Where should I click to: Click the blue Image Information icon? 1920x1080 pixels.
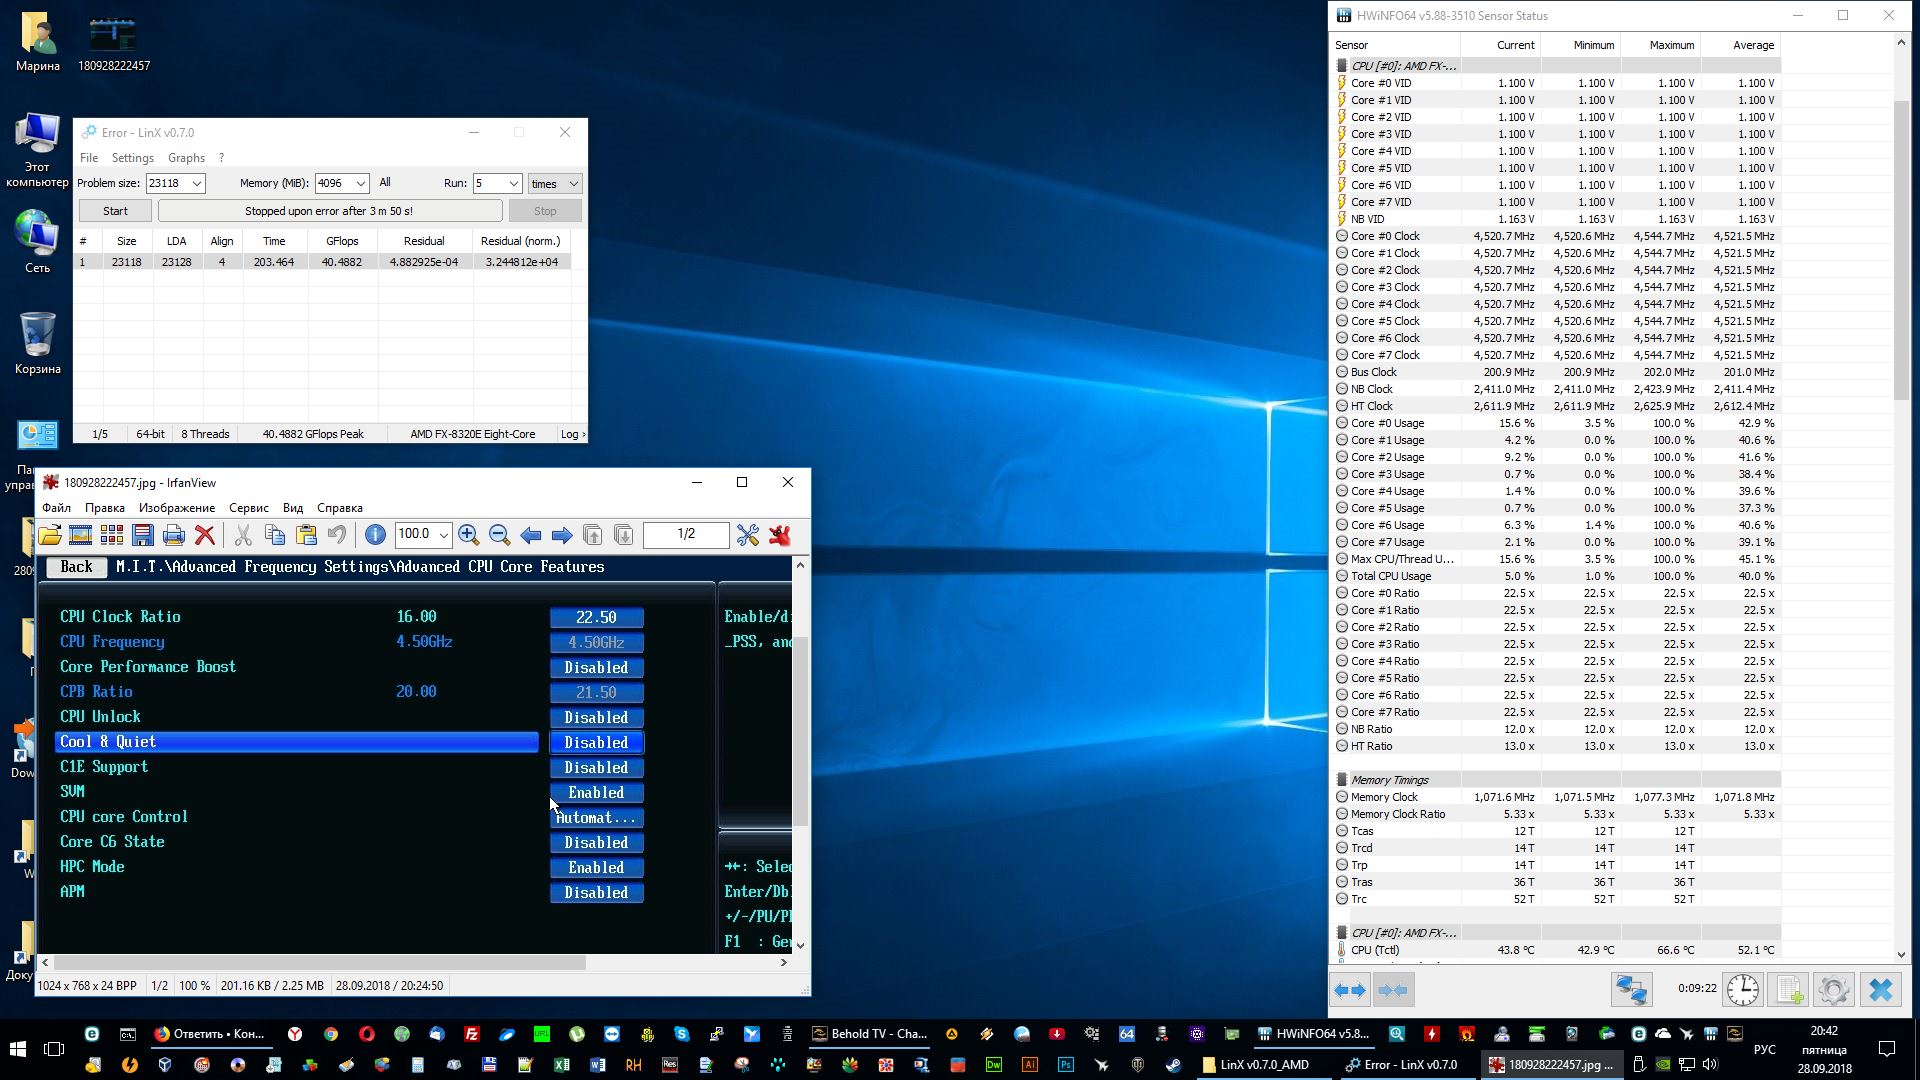tap(375, 535)
